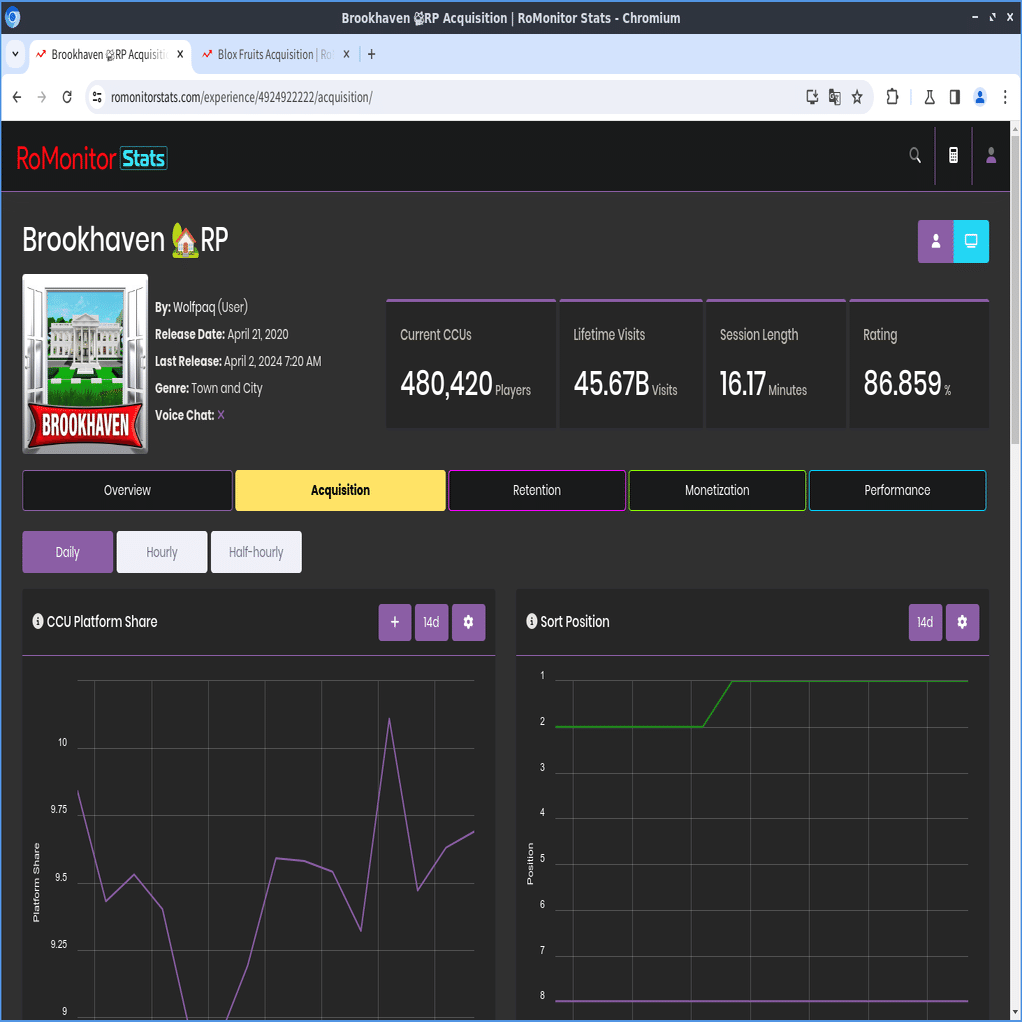Toggle the browser side panel
The image size is (1022, 1022).
[x=954, y=97]
